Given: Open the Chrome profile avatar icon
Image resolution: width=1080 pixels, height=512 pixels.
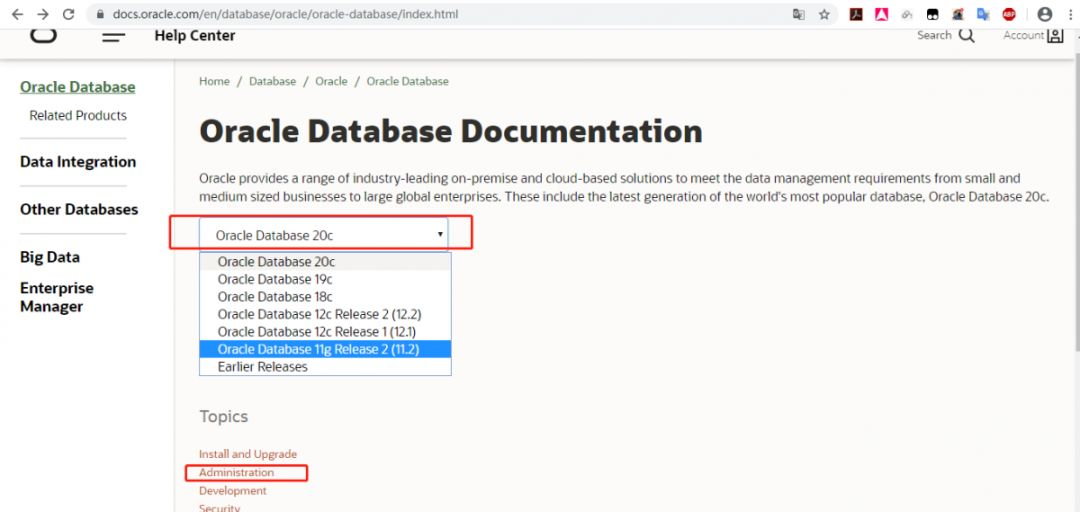Looking at the screenshot, I should coord(1045,14).
